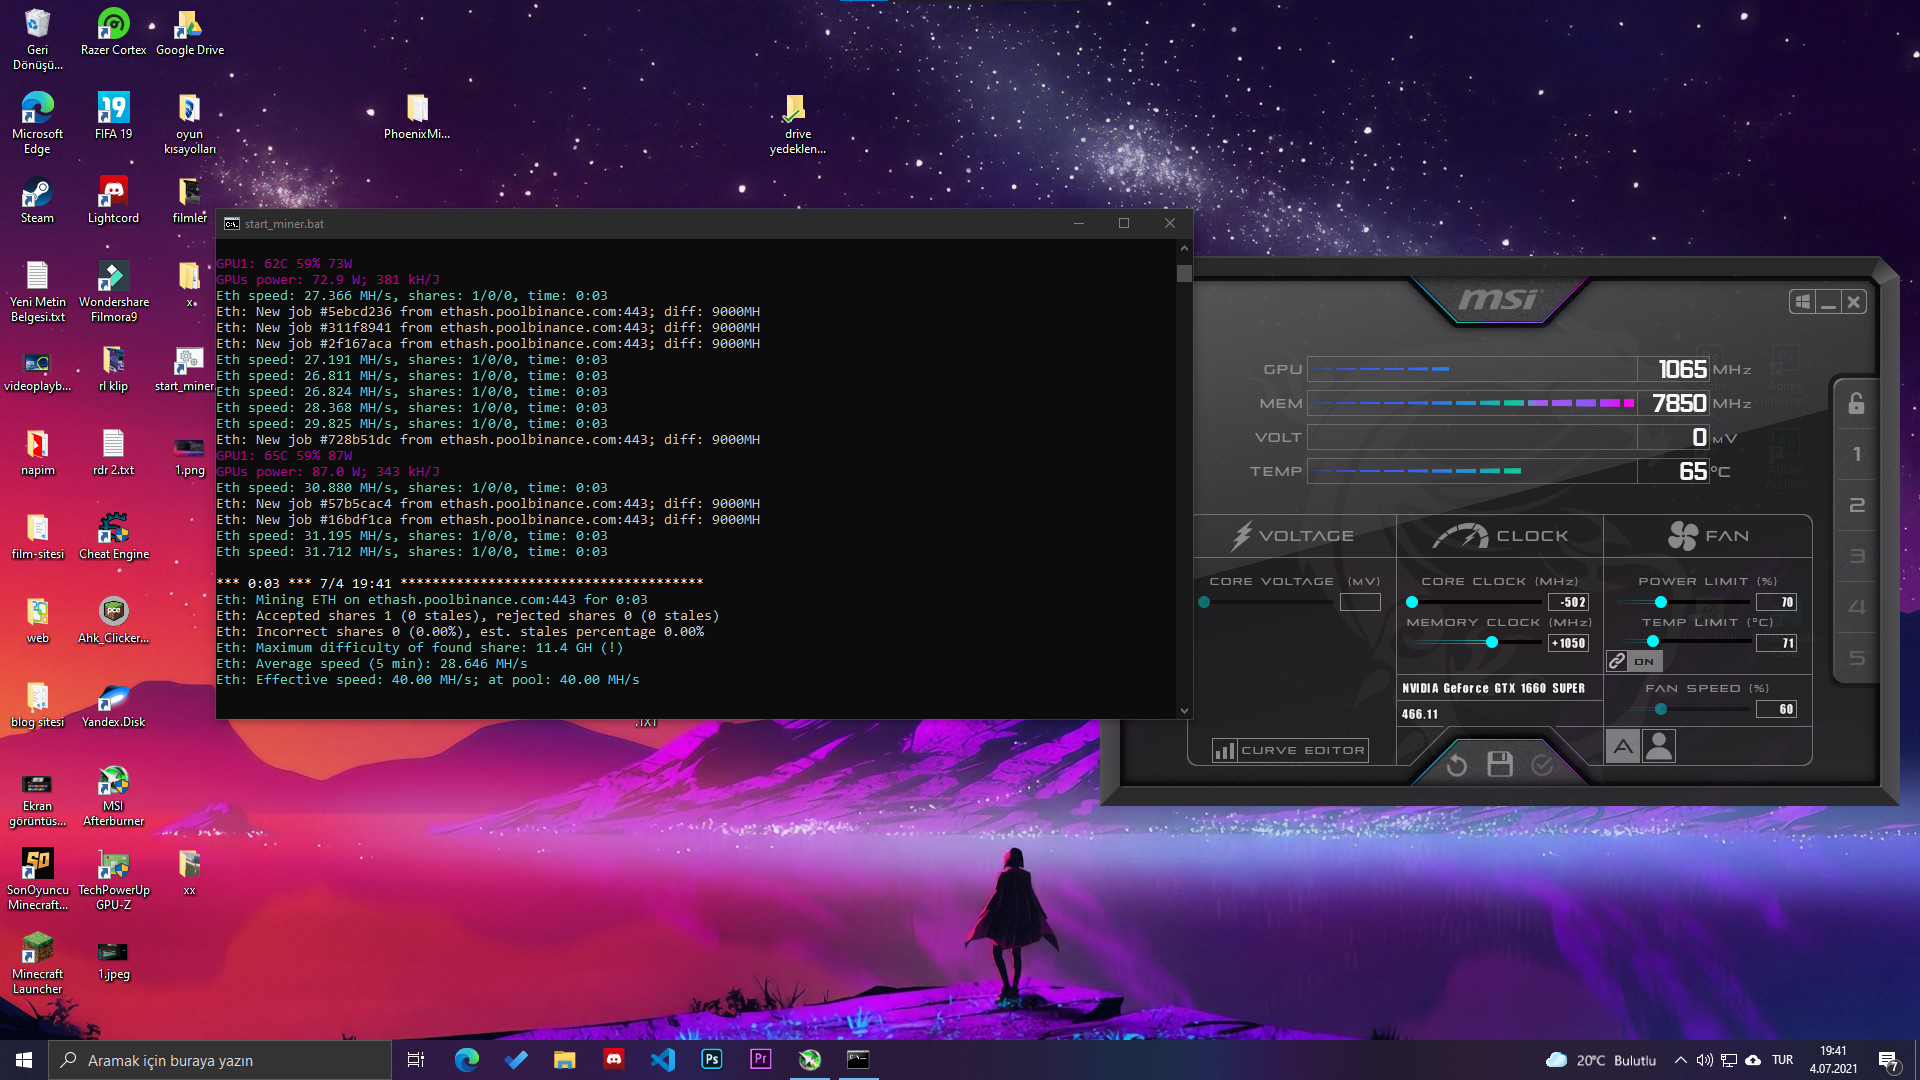Open the TUR input language selector
Viewport: 1920px width, 1080px height.
[x=1782, y=1060]
